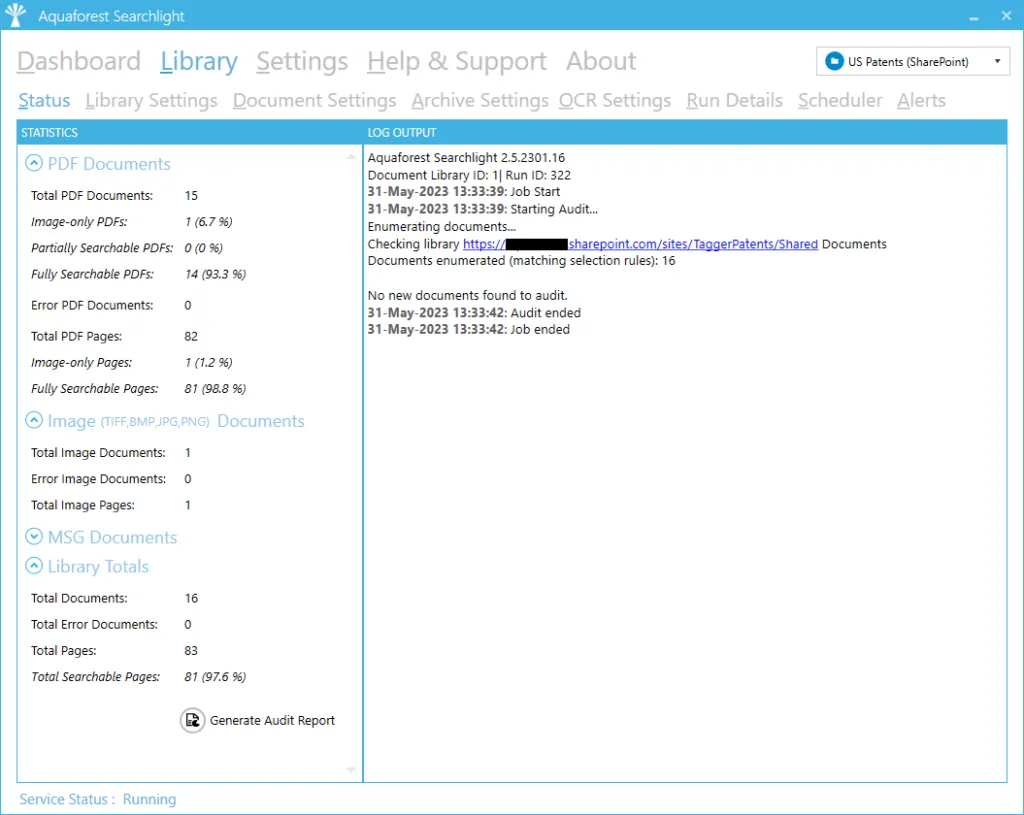Switch to the Library Settings tab
Image resolution: width=1024 pixels, height=815 pixels.
pyautogui.click(x=151, y=100)
